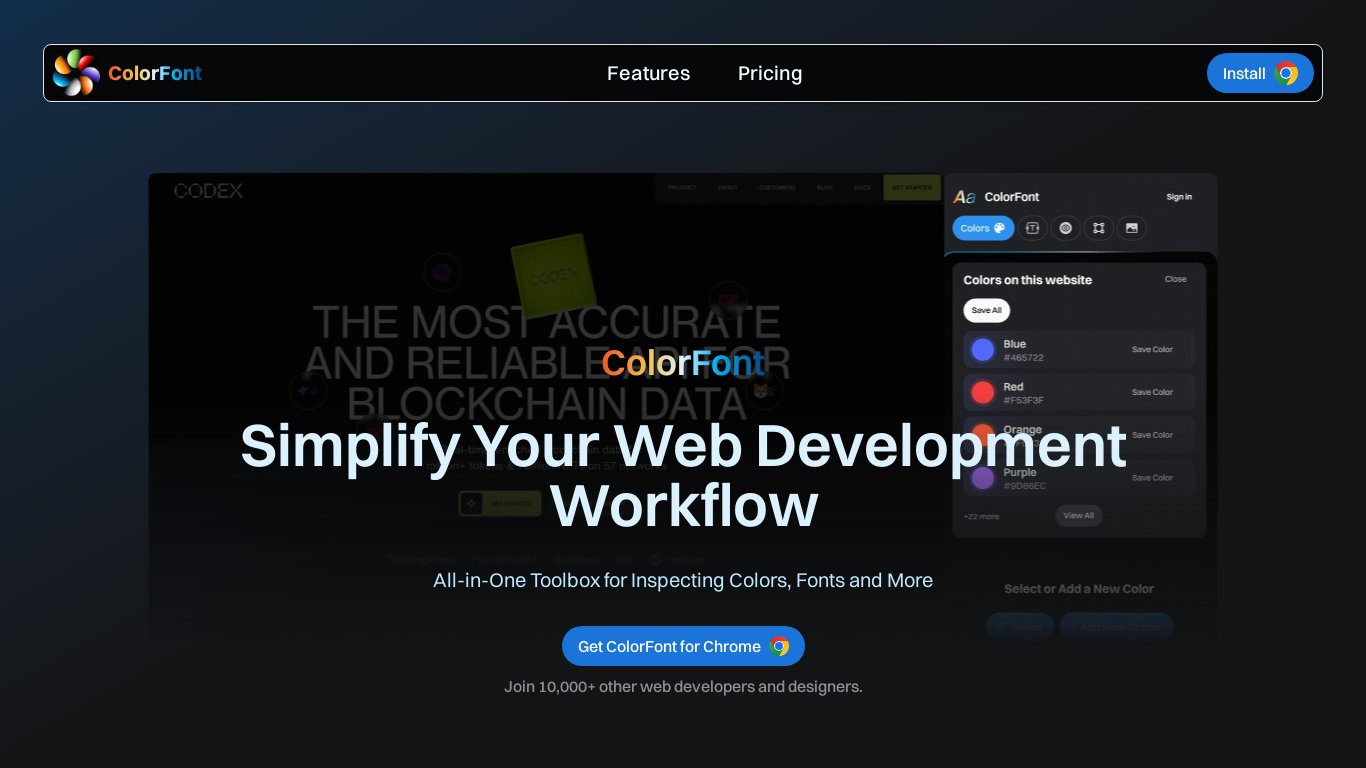The height and width of the screenshot is (768, 1366).
Task: Save Color for the Blue row
Action: [x=1152, y=350]
